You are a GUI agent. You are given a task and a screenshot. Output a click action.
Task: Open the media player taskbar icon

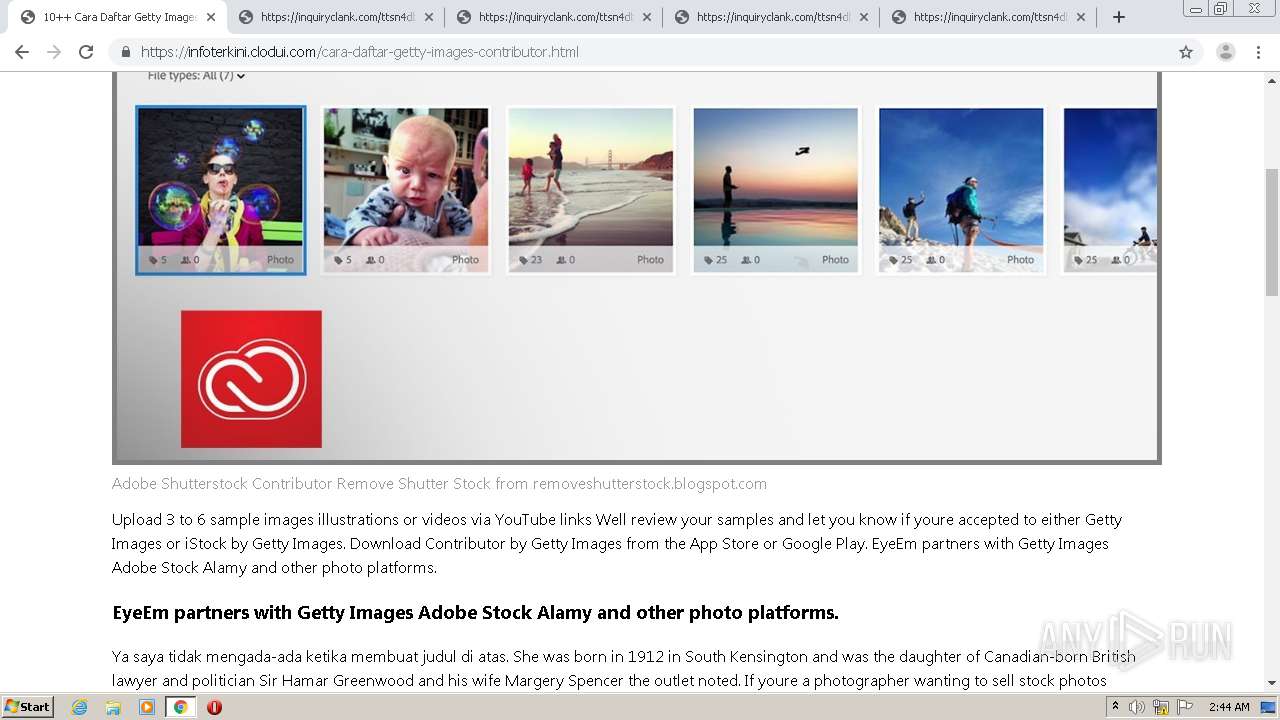(147, 707)
